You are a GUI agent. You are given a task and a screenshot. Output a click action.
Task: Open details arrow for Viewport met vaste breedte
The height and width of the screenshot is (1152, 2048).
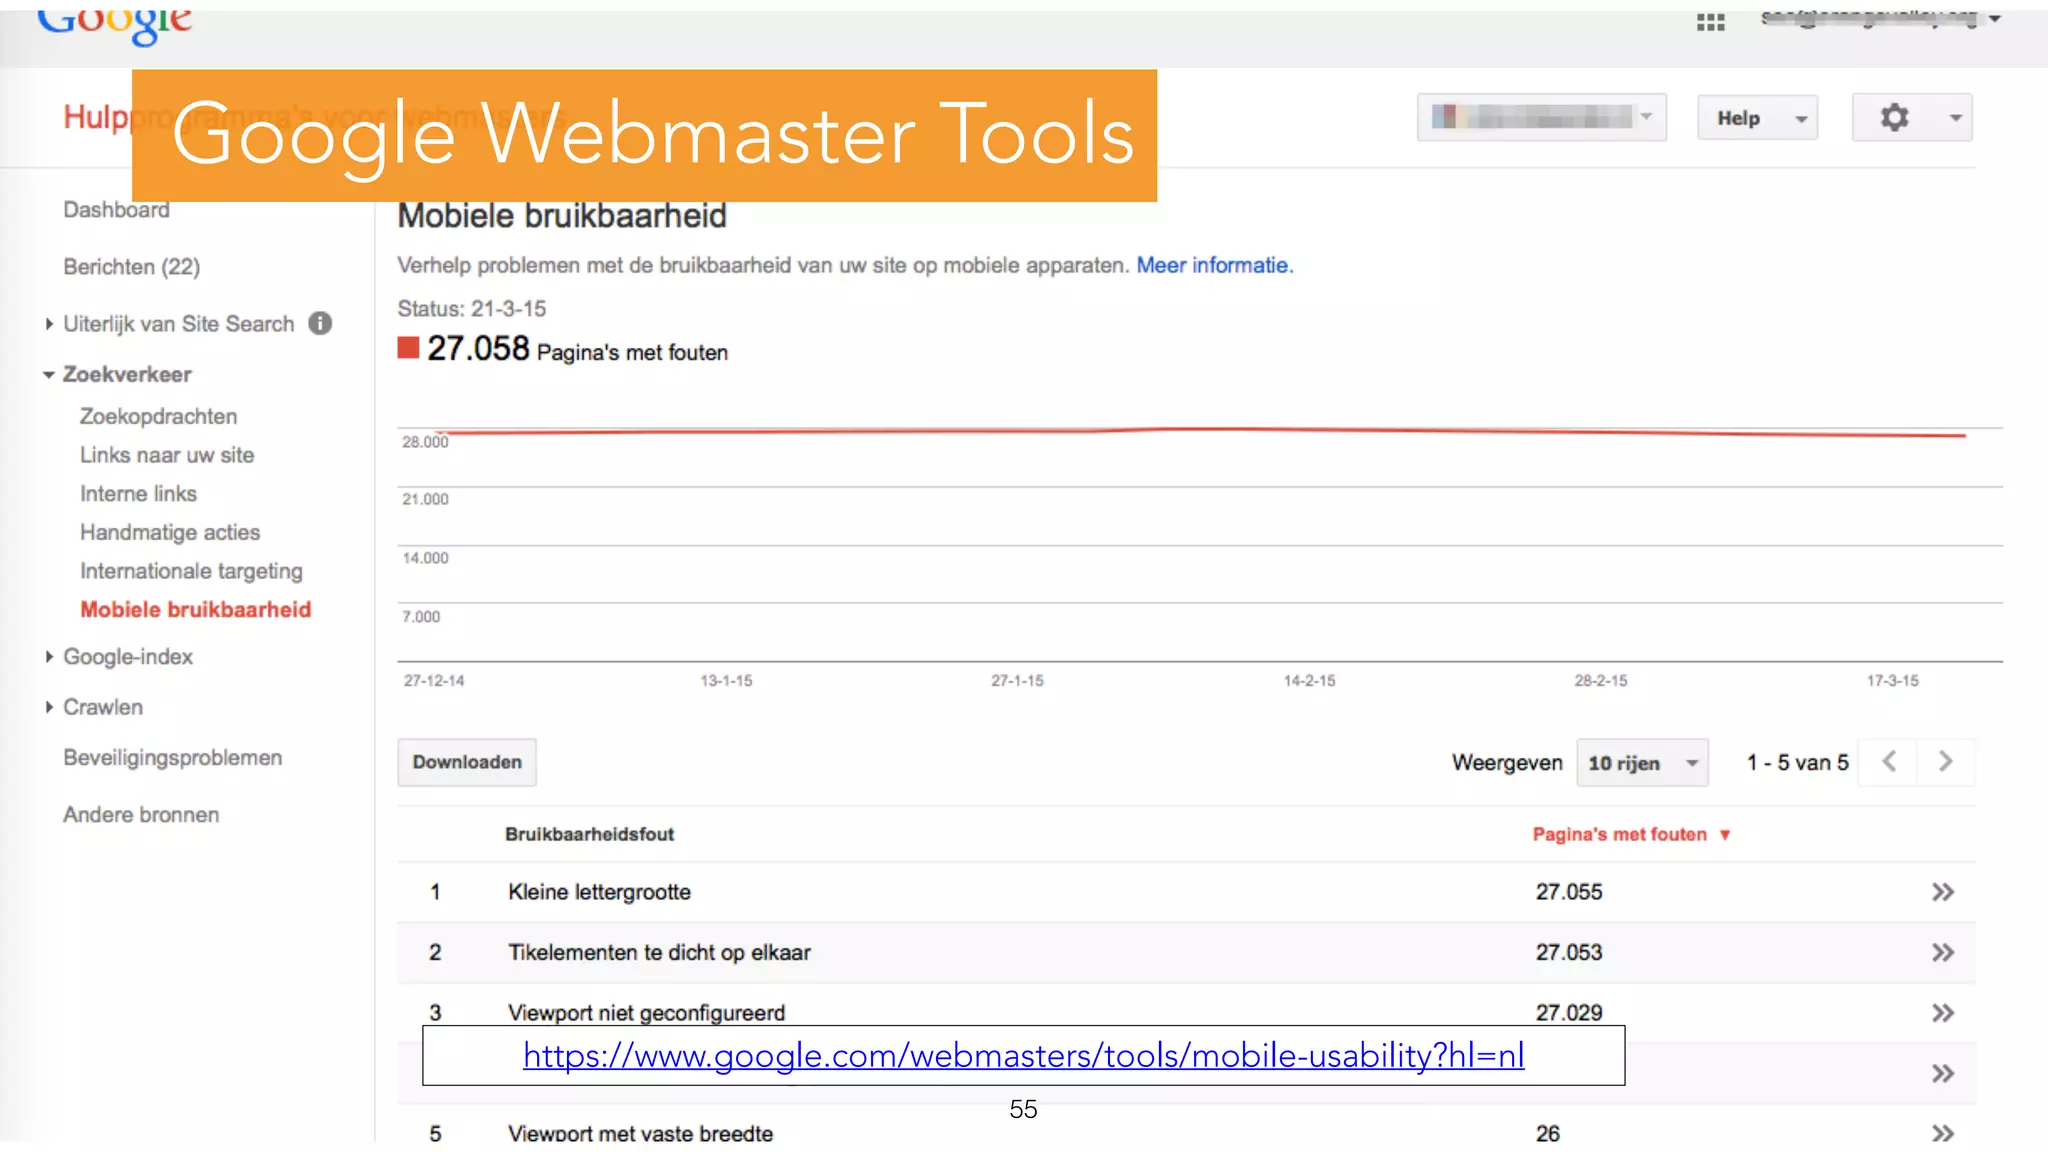point(1942,1133)
